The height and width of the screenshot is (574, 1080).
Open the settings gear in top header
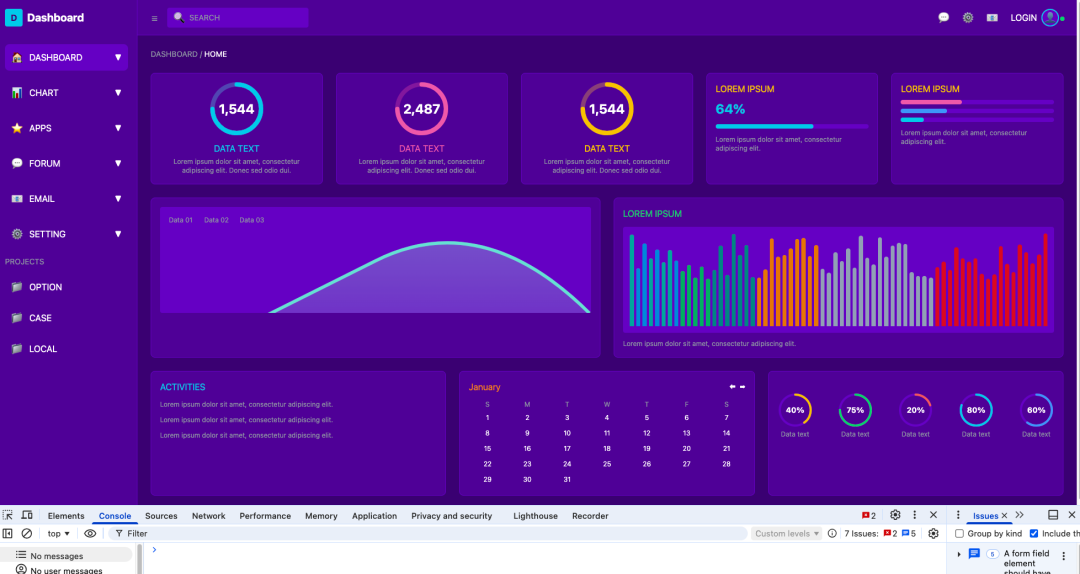[967, 18]
